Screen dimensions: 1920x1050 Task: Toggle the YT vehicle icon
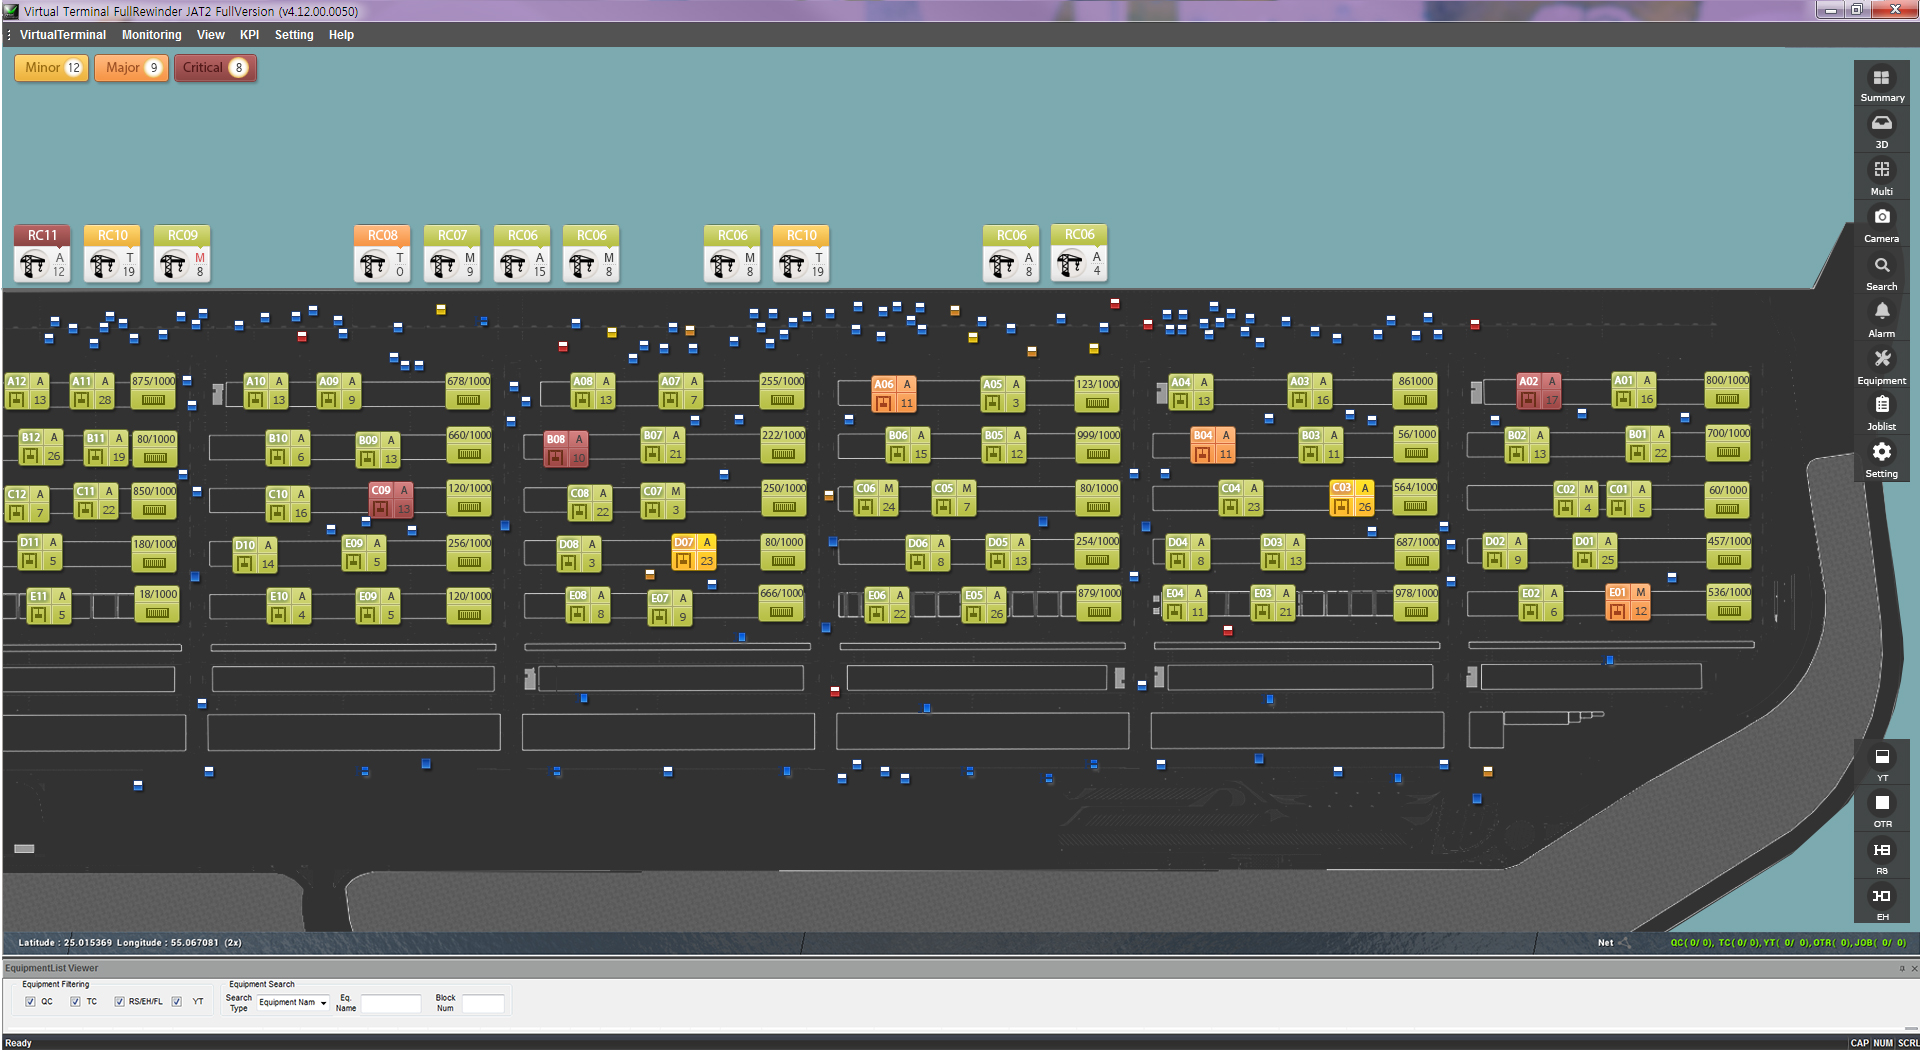pos(1881,758)
